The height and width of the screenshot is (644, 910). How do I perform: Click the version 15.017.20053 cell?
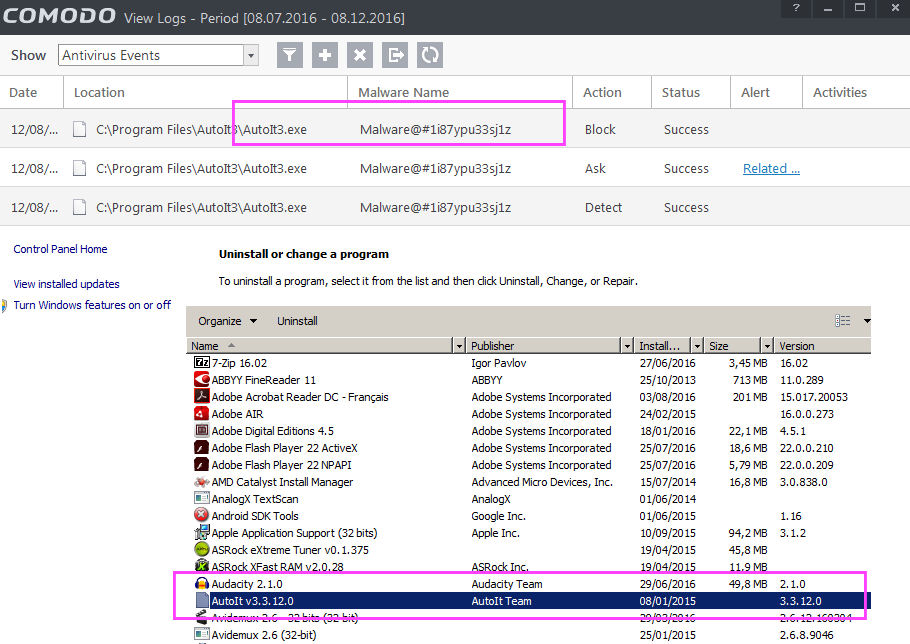pos(814,397)
